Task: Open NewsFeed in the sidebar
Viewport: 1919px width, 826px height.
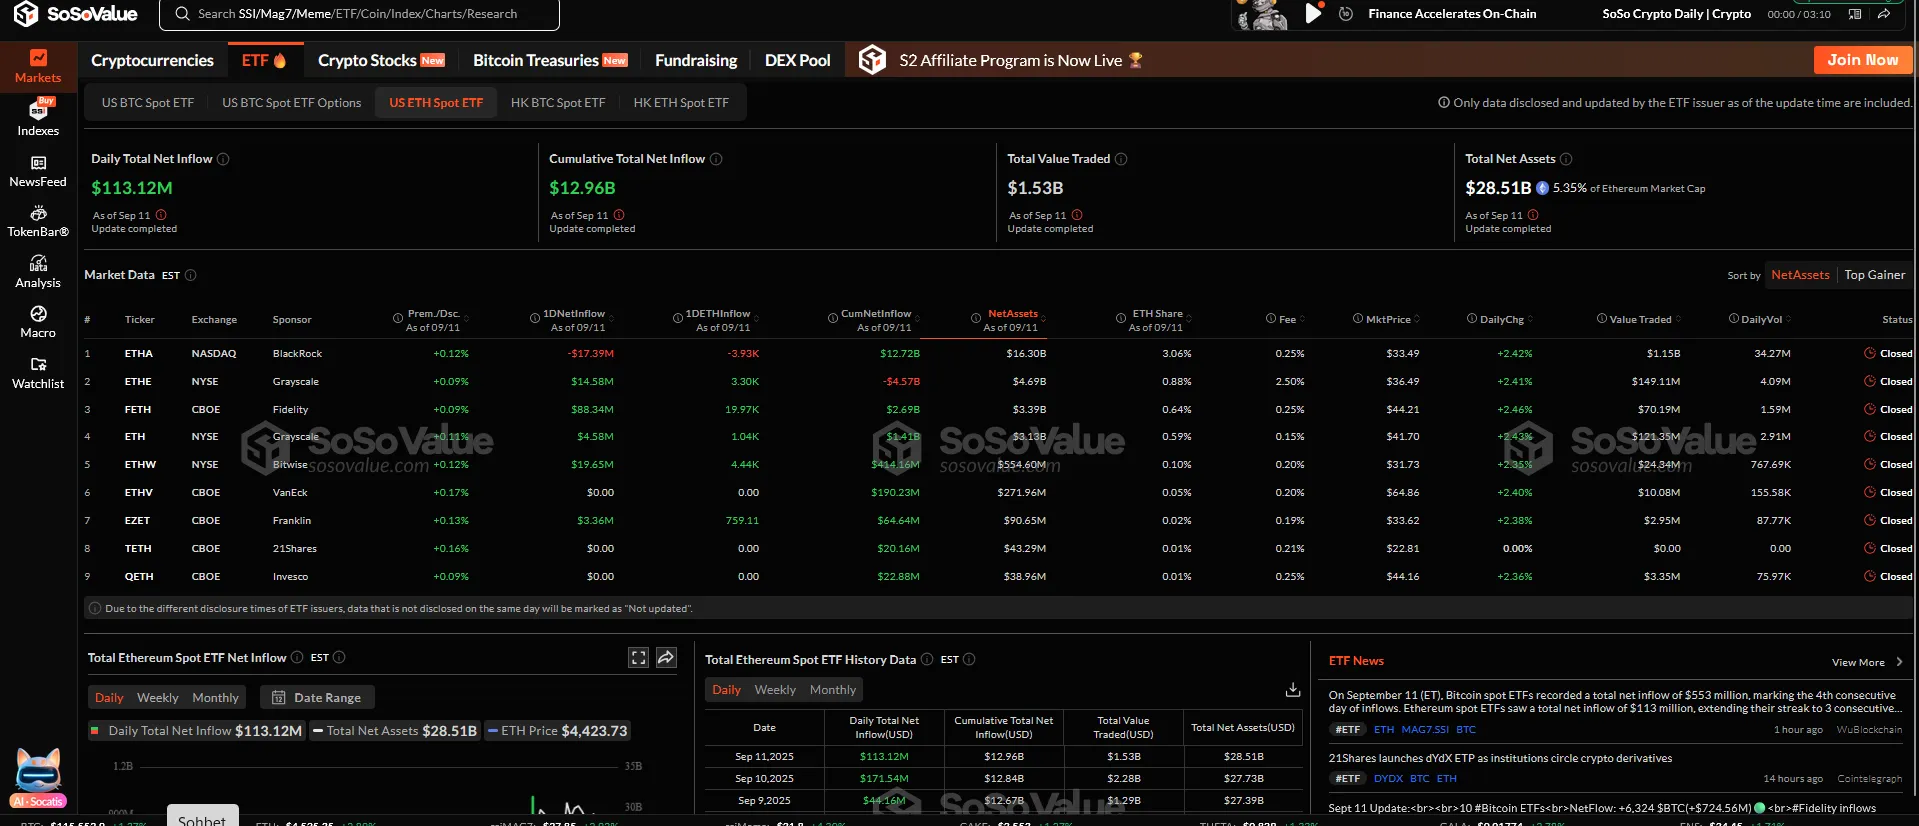Action: point(38,171)
